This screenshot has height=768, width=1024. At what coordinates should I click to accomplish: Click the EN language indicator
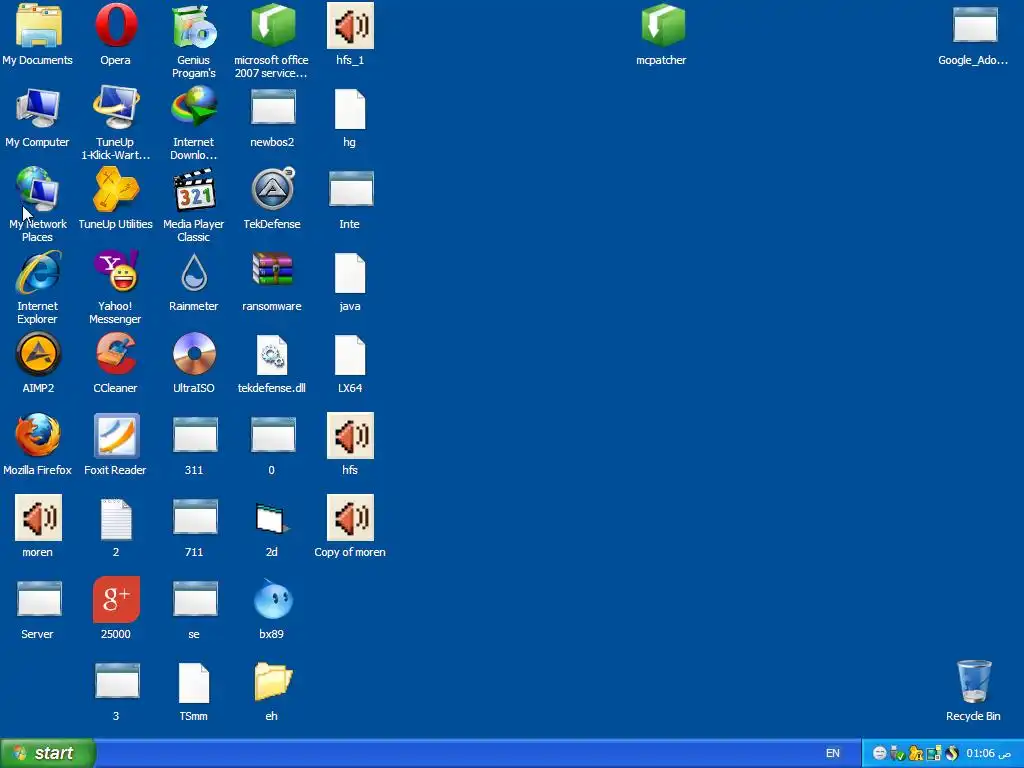[x=833, y=754]
